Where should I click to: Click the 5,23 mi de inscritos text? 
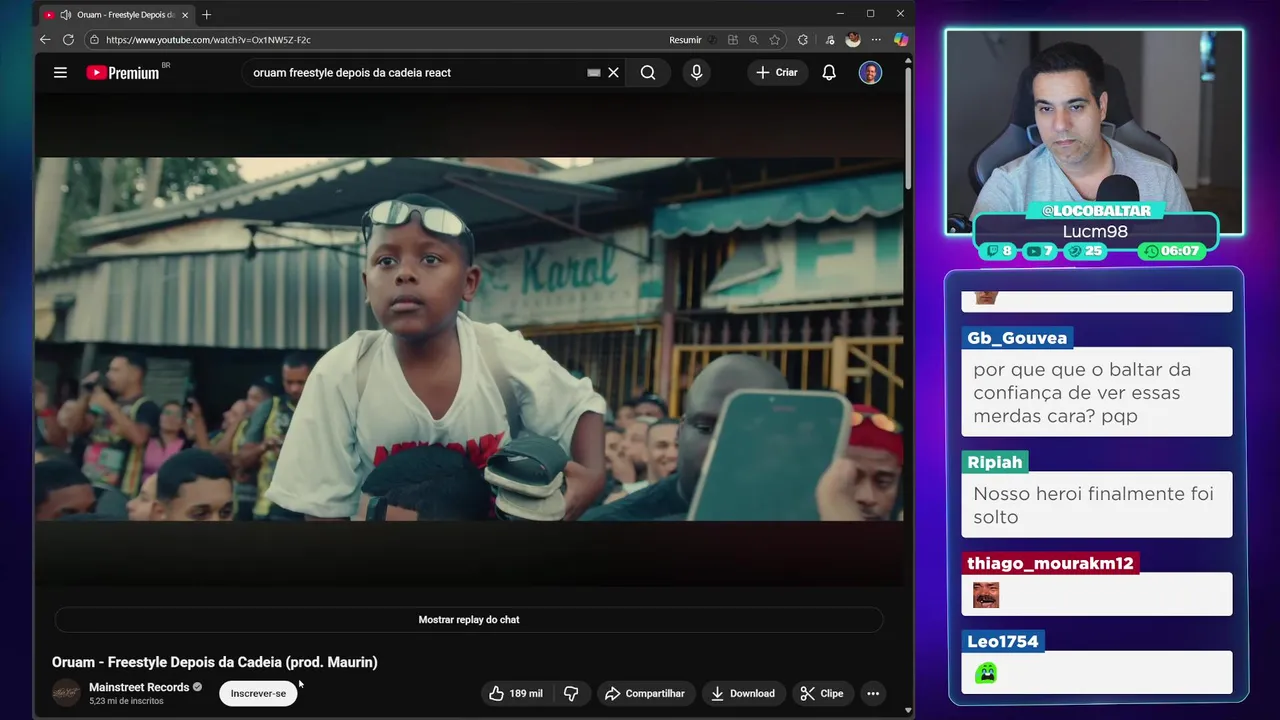point(126,701)
